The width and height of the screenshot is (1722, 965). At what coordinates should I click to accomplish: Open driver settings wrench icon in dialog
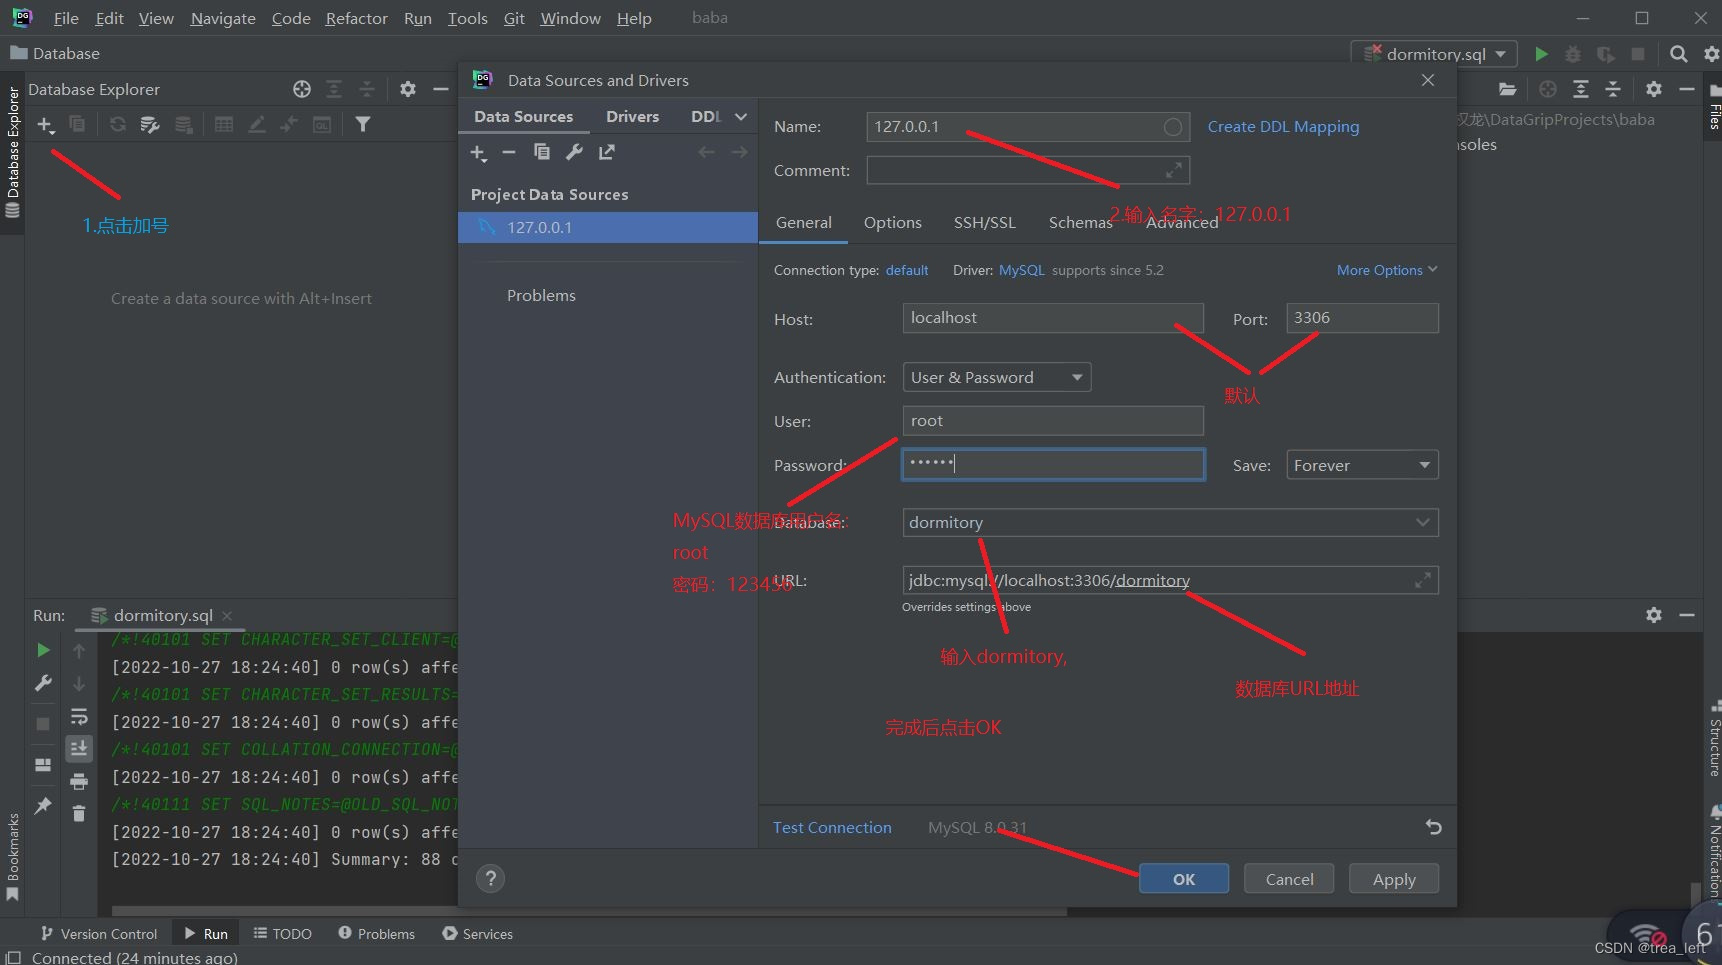point(574,152)
